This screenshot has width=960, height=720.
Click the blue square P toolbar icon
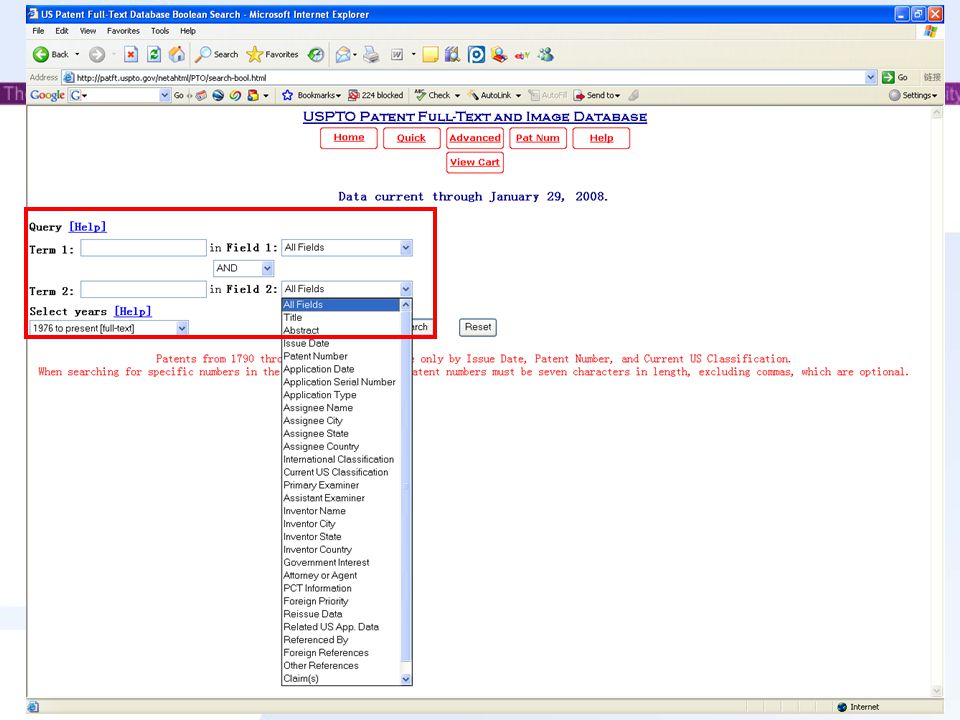tap(476, 54)
